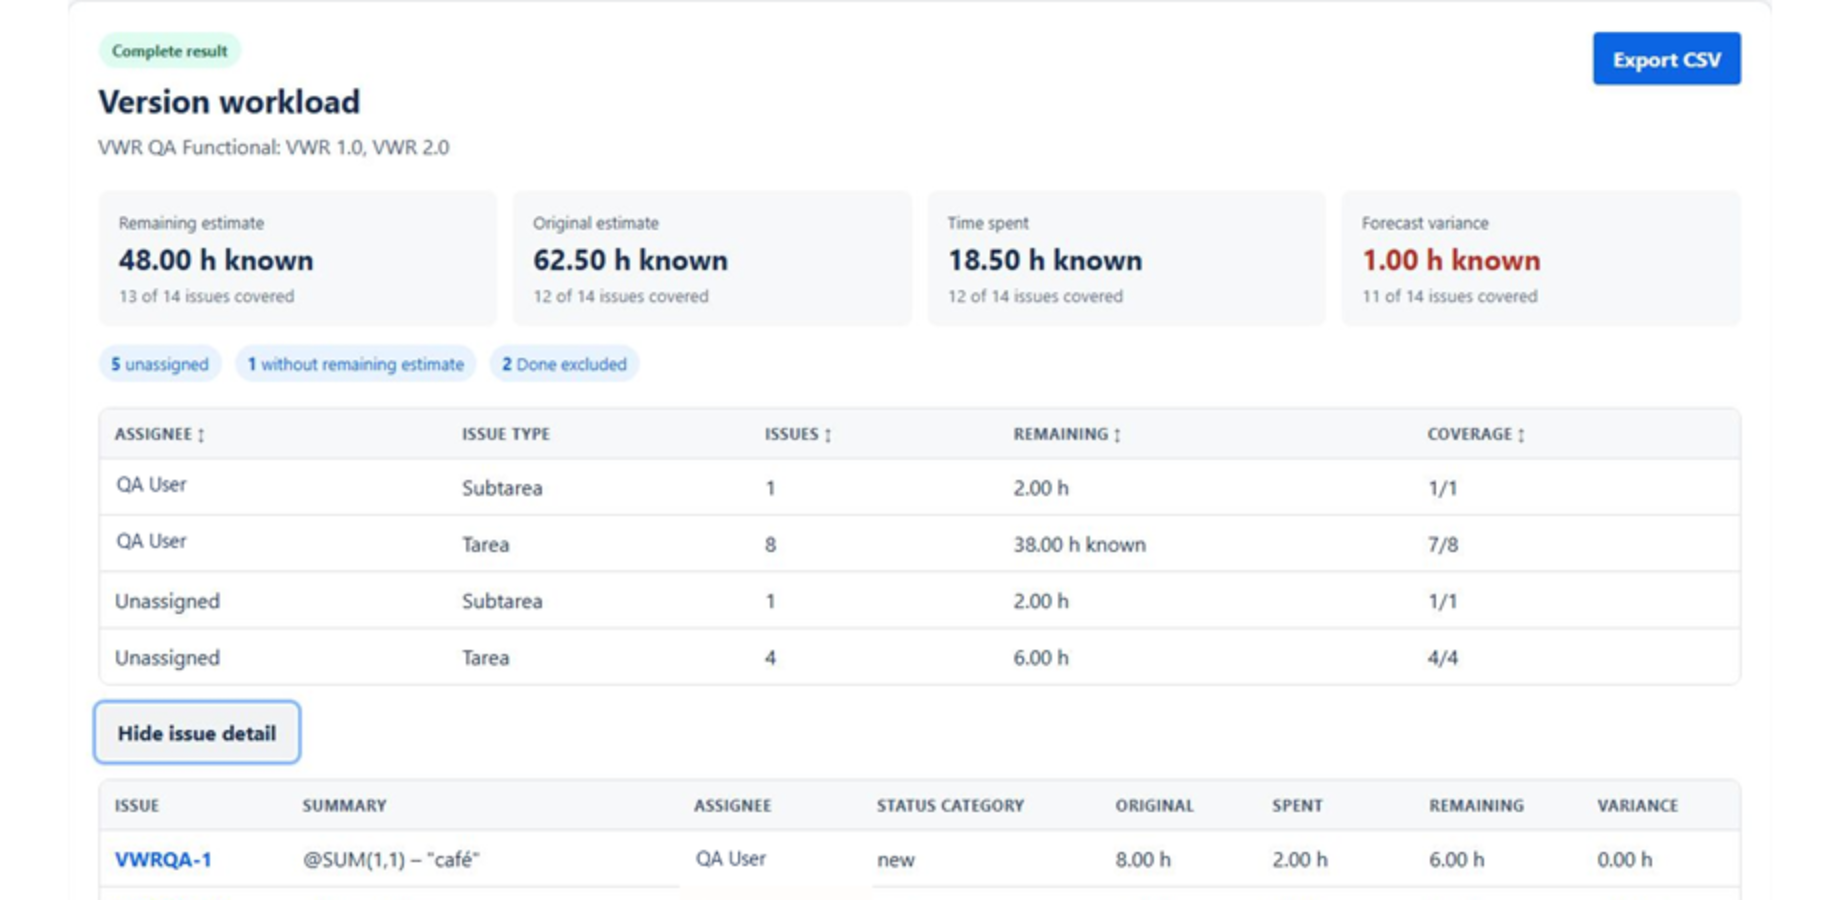This screenshot has height=900, width=1840.
Task: Sort table by Coverage column
Action: (x=1476, y=434)
